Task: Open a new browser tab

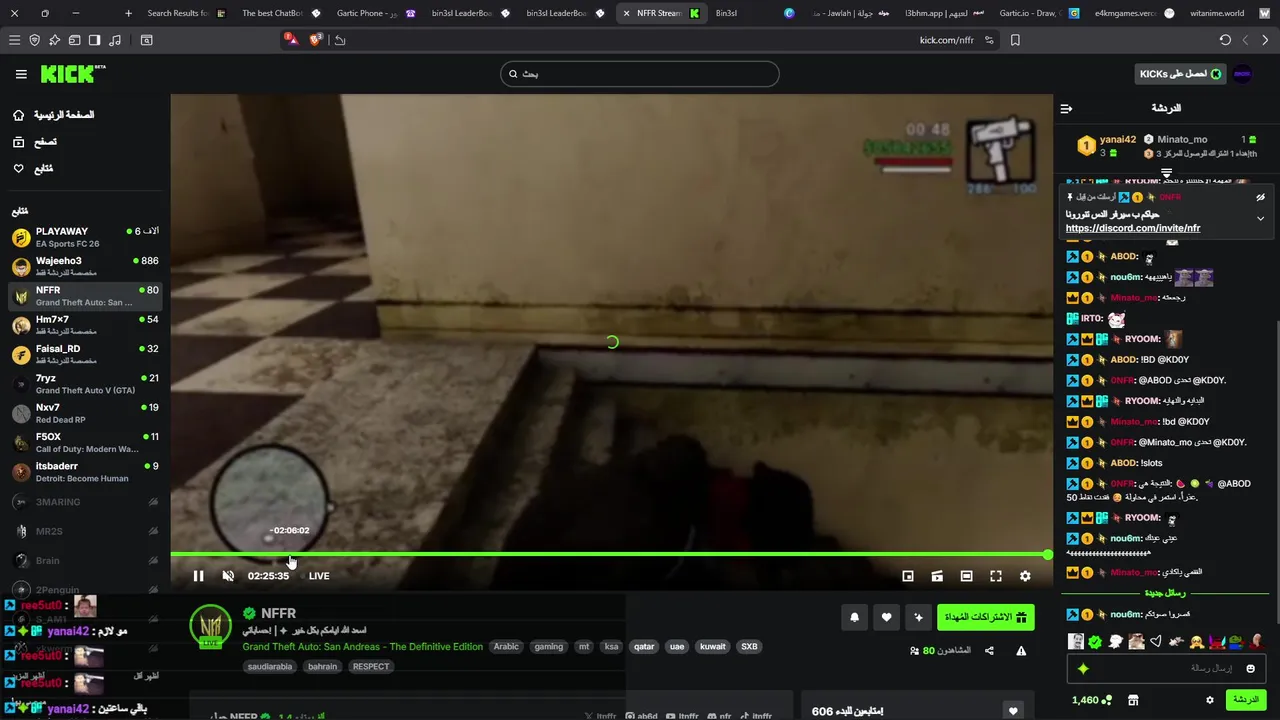Action: [x=128, y=13]
